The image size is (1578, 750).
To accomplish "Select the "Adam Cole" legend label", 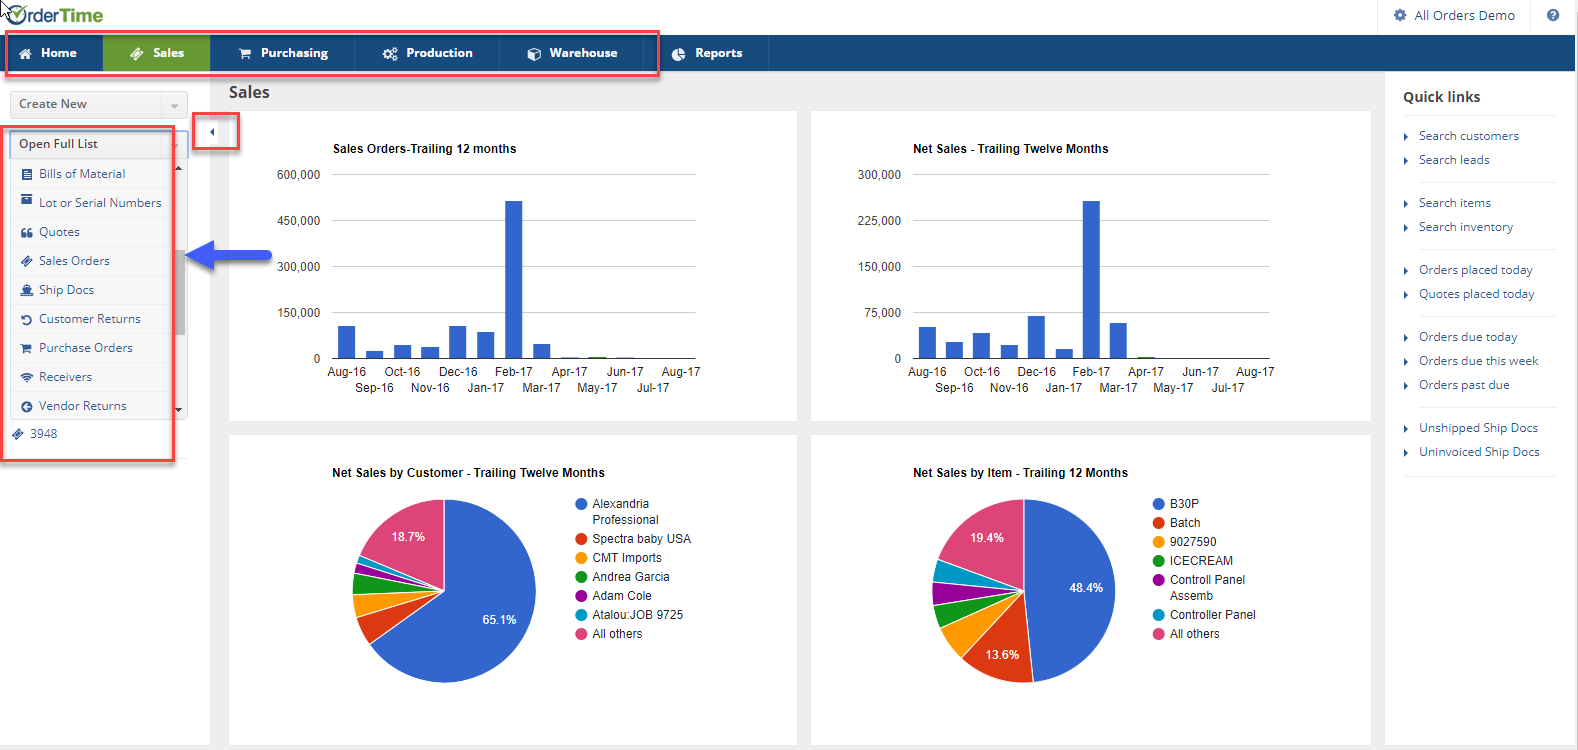I will 622,596.
